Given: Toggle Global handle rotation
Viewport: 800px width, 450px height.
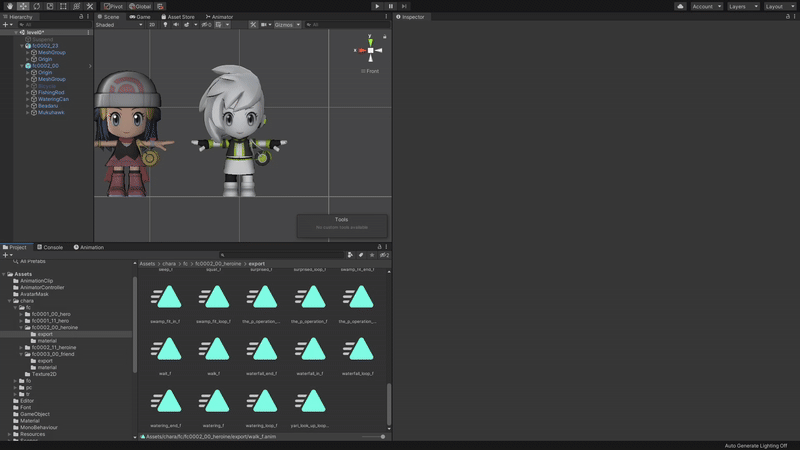Looking at the screenshot, I should [140, 6].
